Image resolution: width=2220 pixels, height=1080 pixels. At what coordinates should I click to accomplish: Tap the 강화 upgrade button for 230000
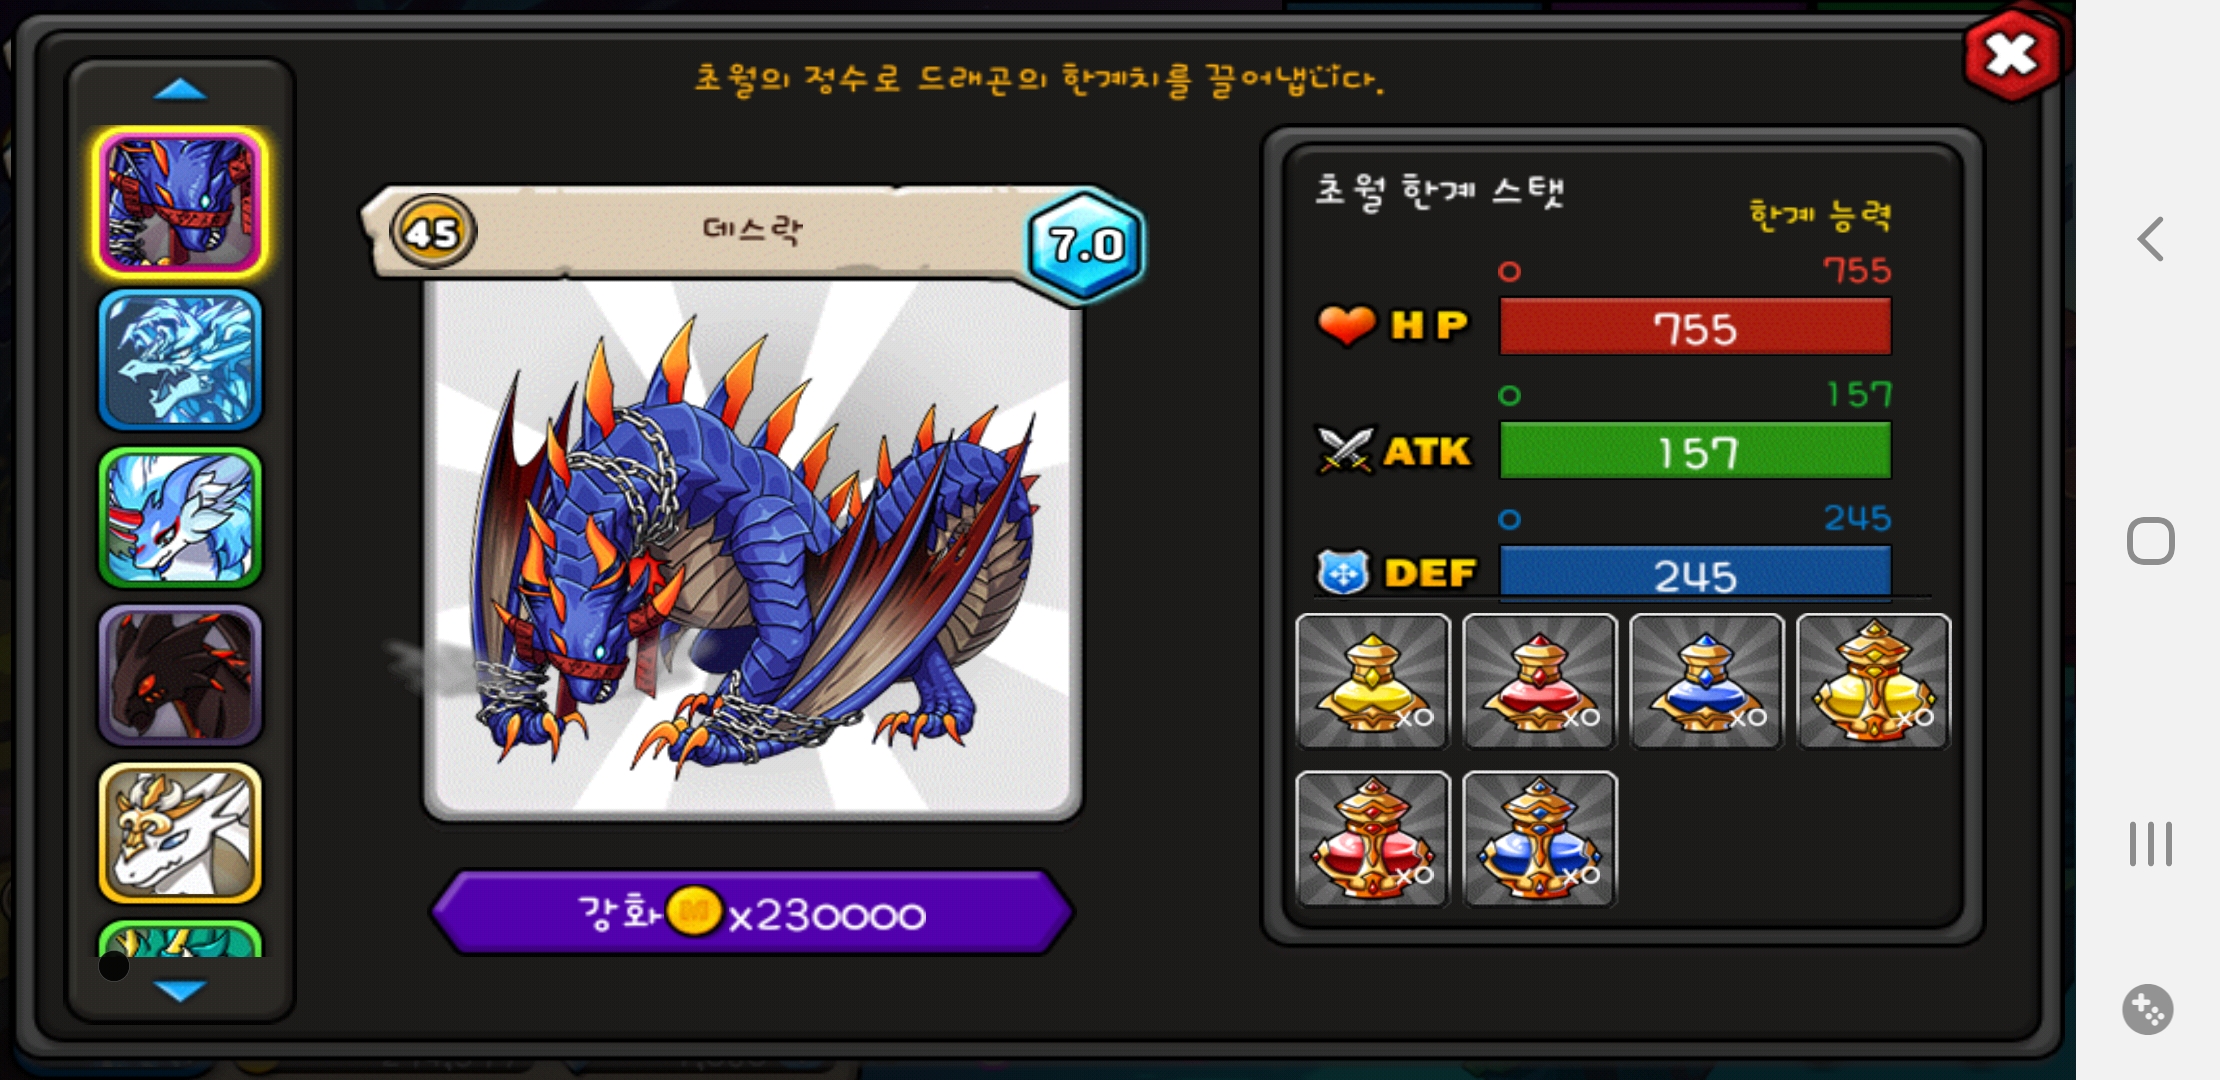click(x=752, y=913)
